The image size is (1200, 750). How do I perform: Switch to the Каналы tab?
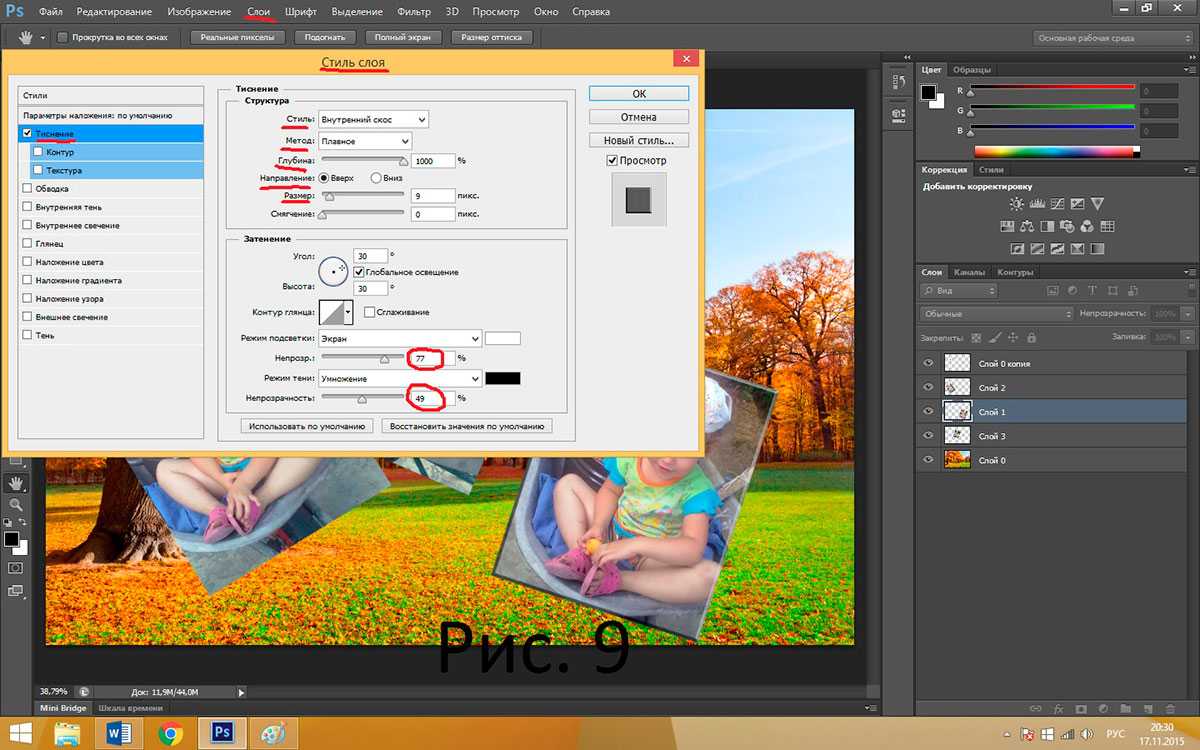968,272
